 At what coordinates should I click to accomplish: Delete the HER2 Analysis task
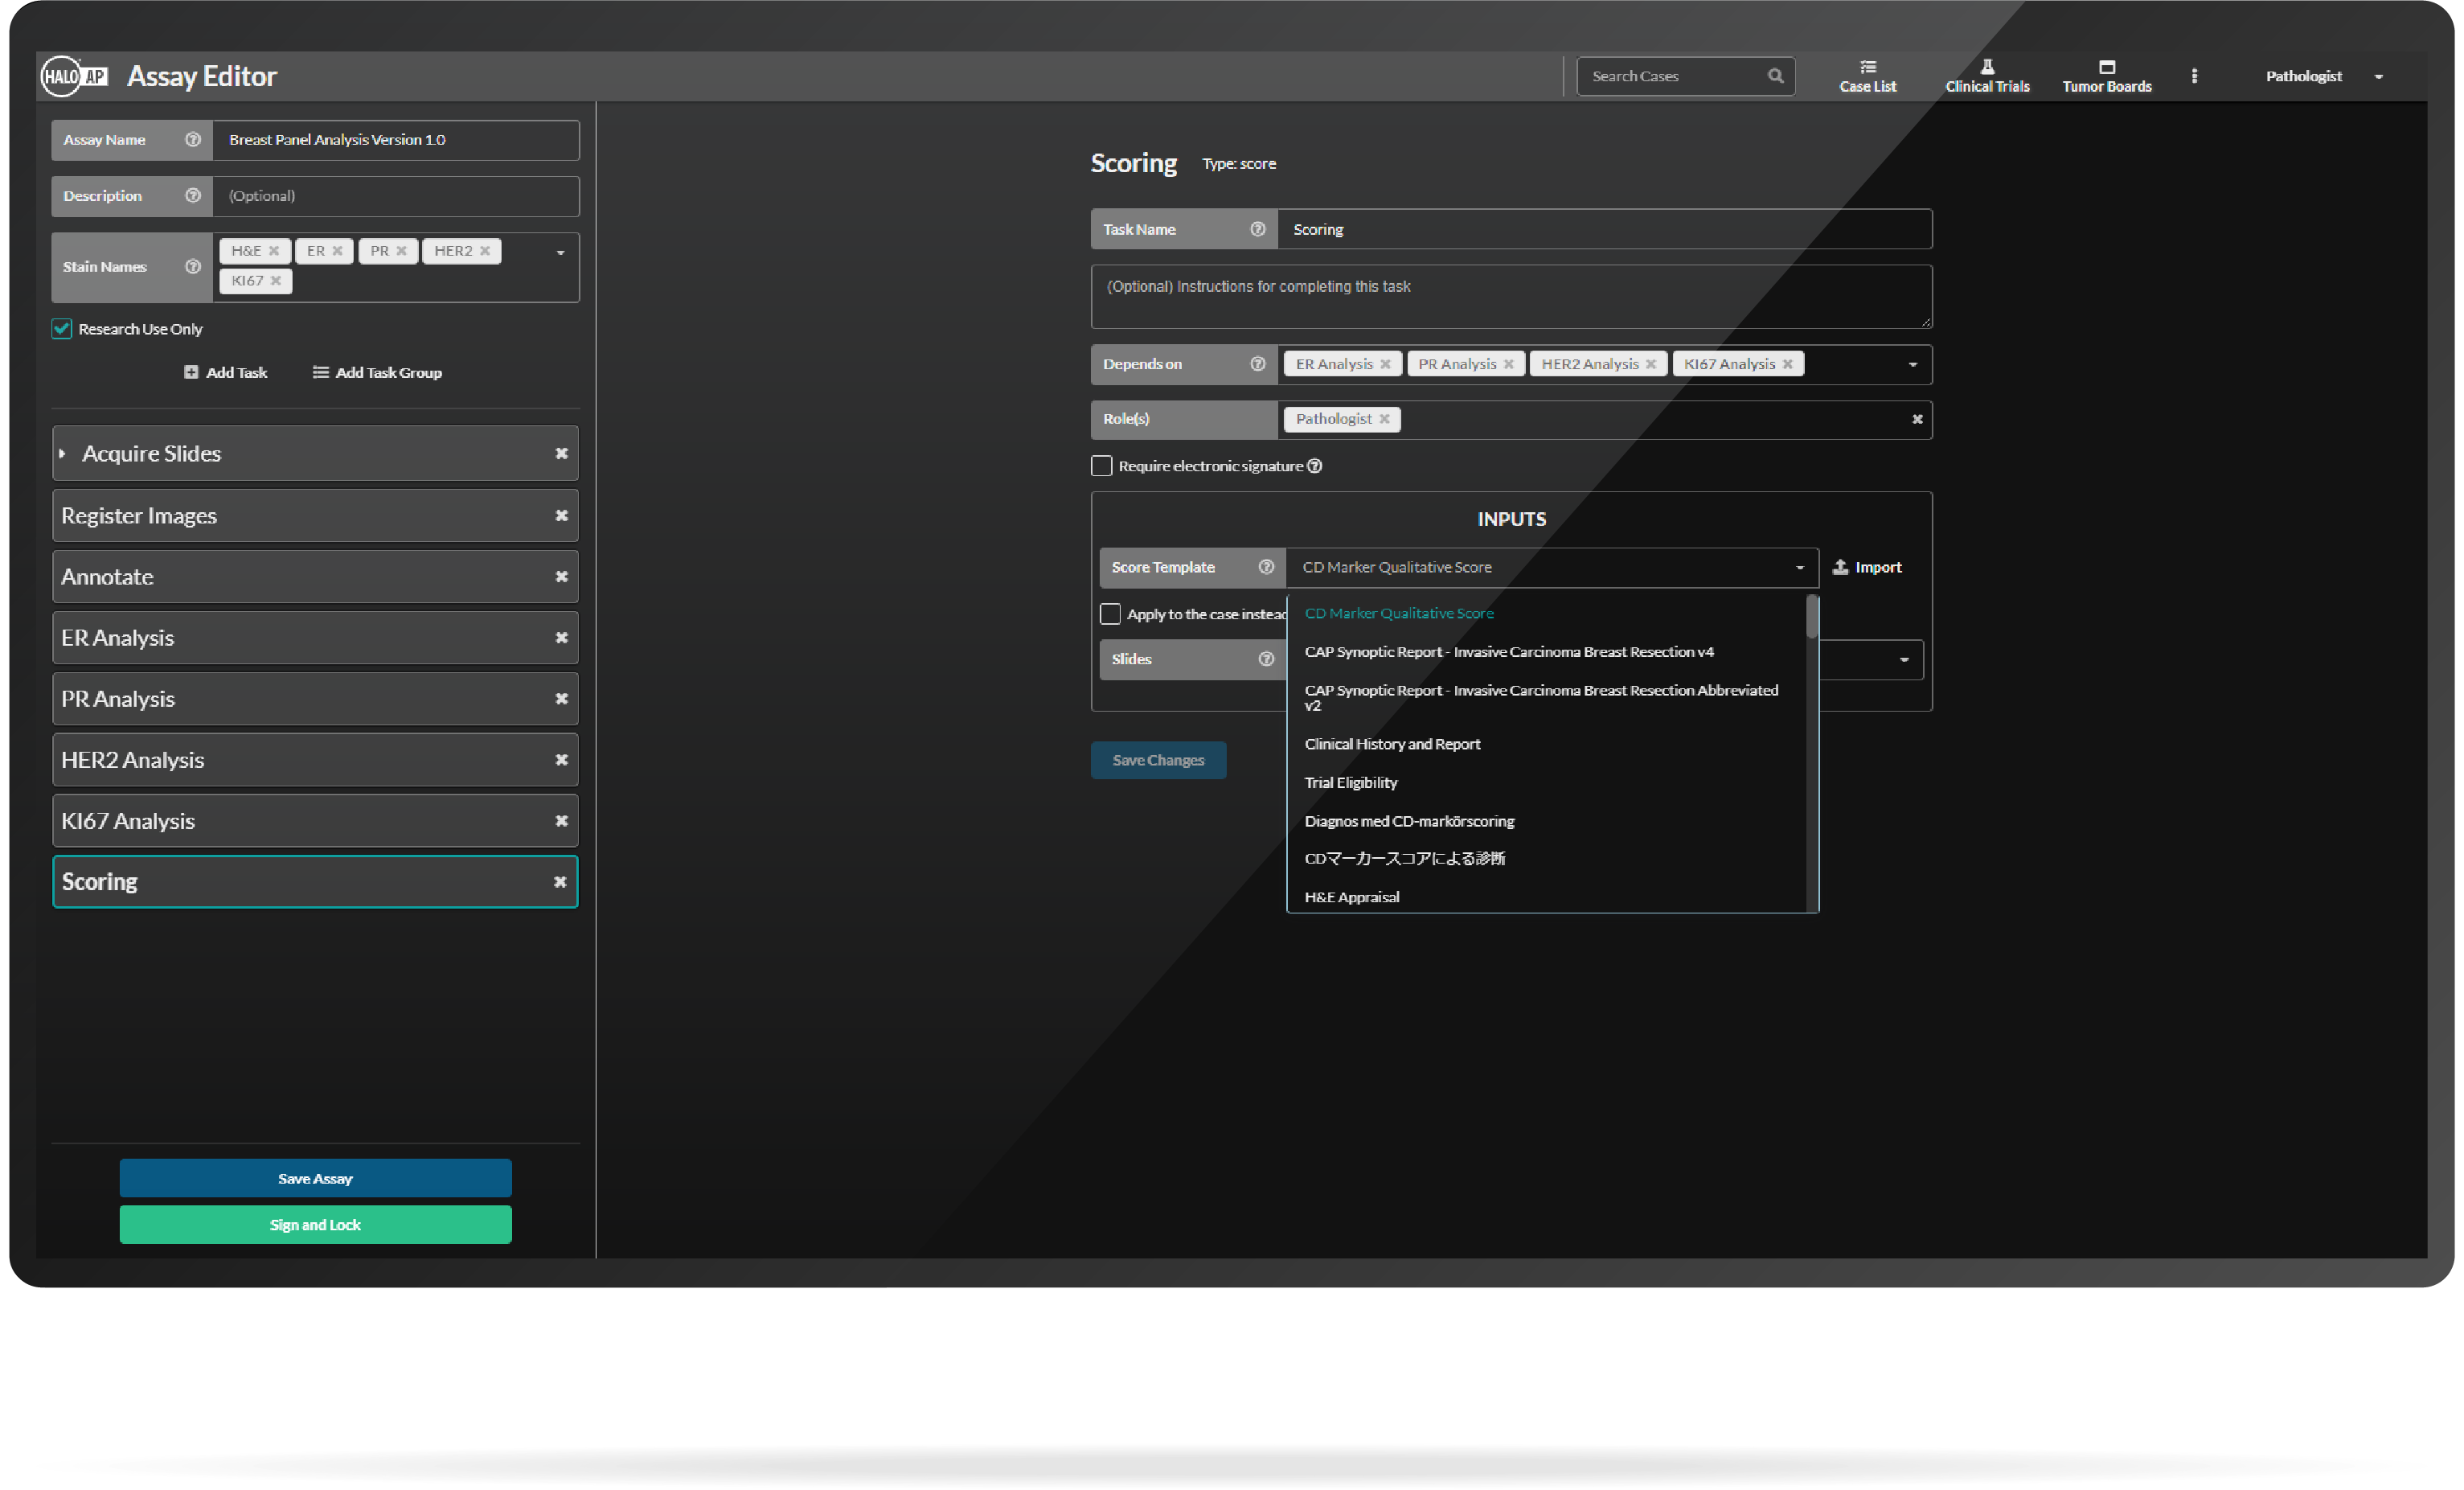pos(561,760)
